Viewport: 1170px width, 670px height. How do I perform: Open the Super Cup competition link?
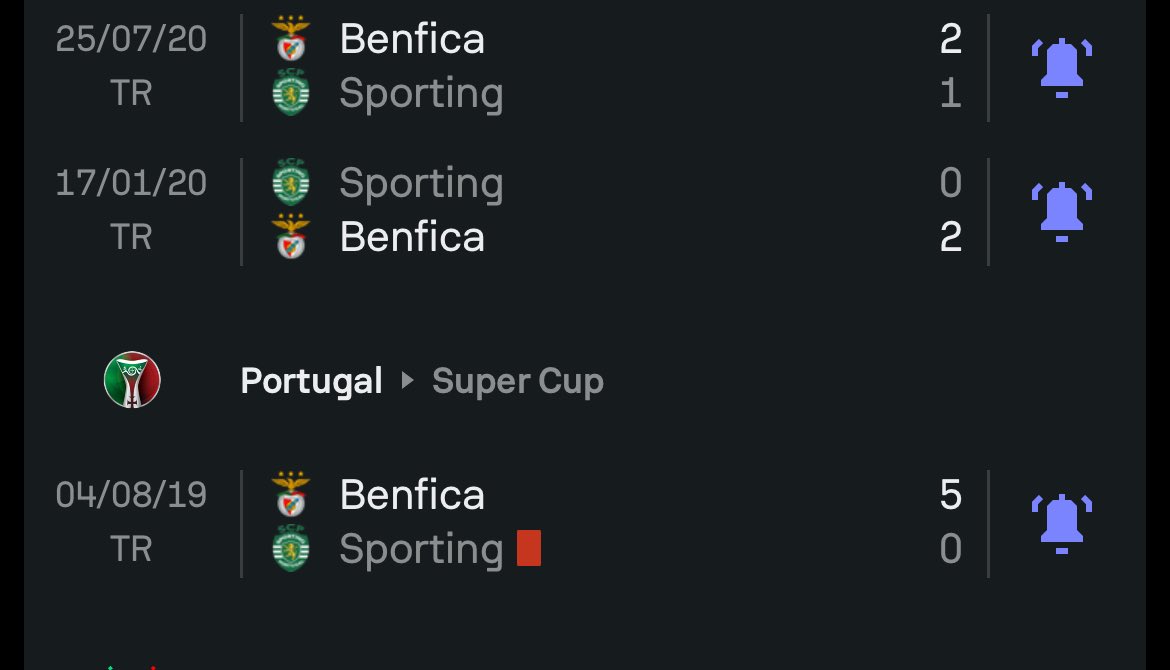coord(518,381)
